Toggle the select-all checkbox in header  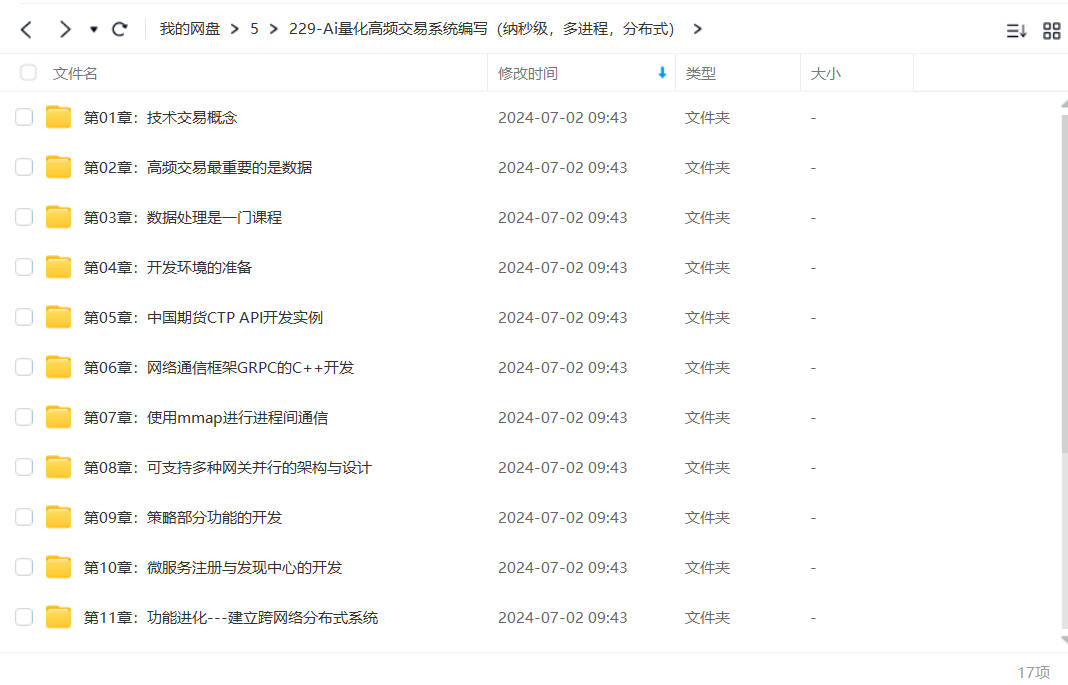click(x=28, y=72)
